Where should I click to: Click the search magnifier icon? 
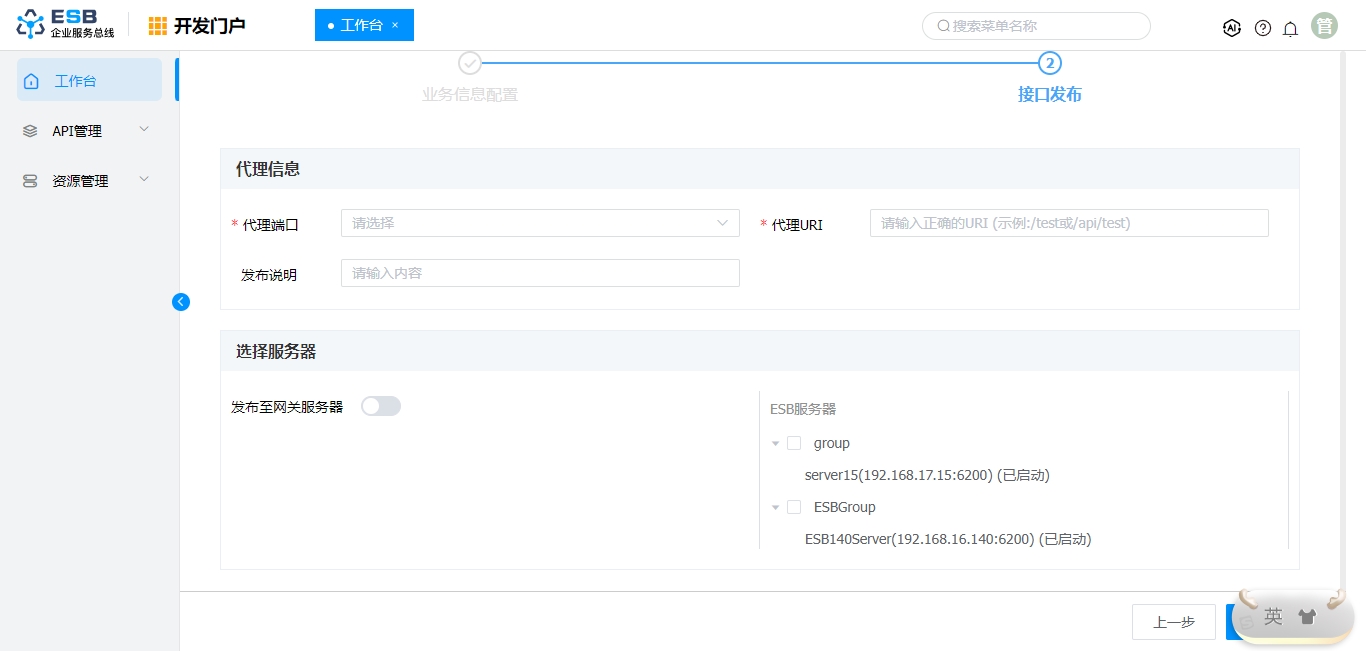pyautogui.click(x=943, y=26)
